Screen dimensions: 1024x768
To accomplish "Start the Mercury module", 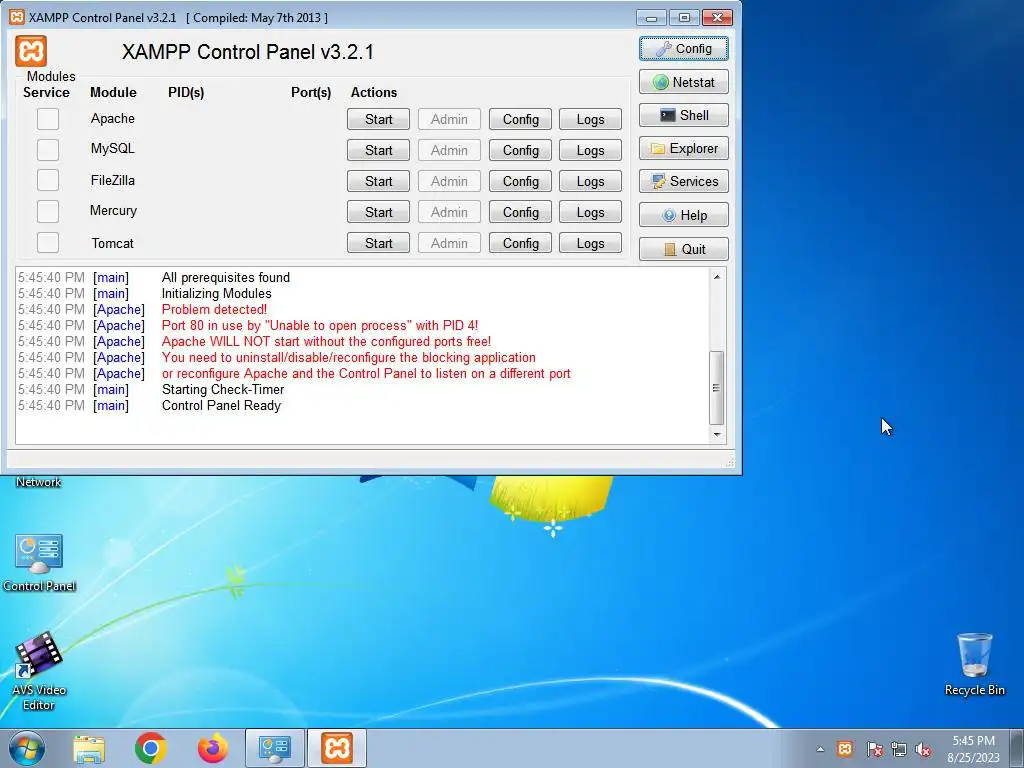I will point(378,212).
